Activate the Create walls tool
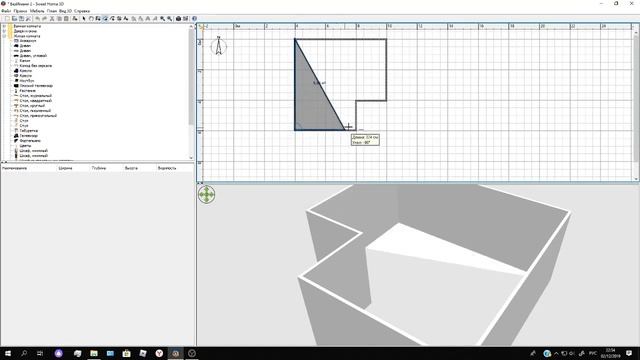 [98, 18]
